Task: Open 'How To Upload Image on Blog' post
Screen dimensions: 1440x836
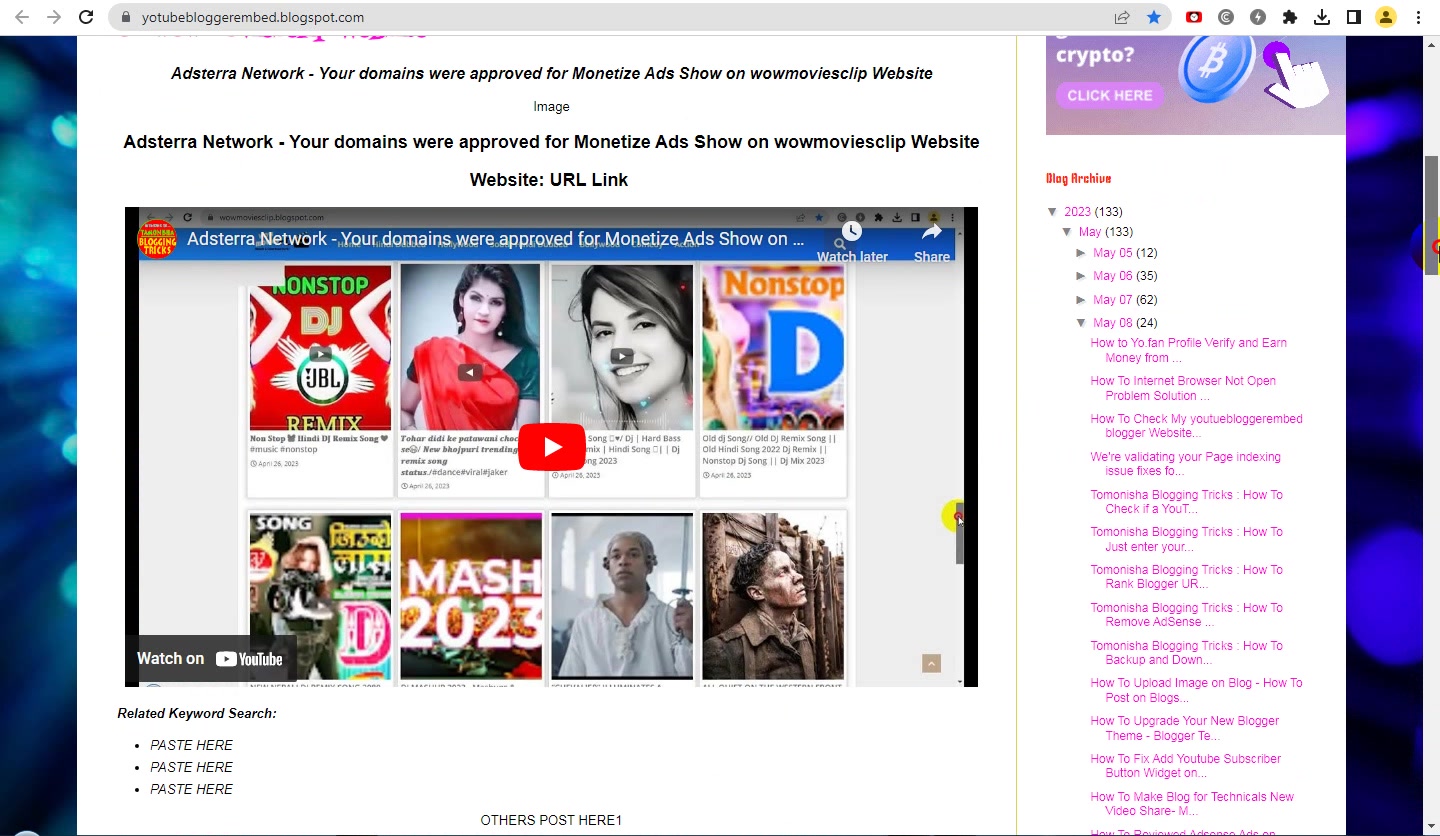Action: pos(1196,690)
